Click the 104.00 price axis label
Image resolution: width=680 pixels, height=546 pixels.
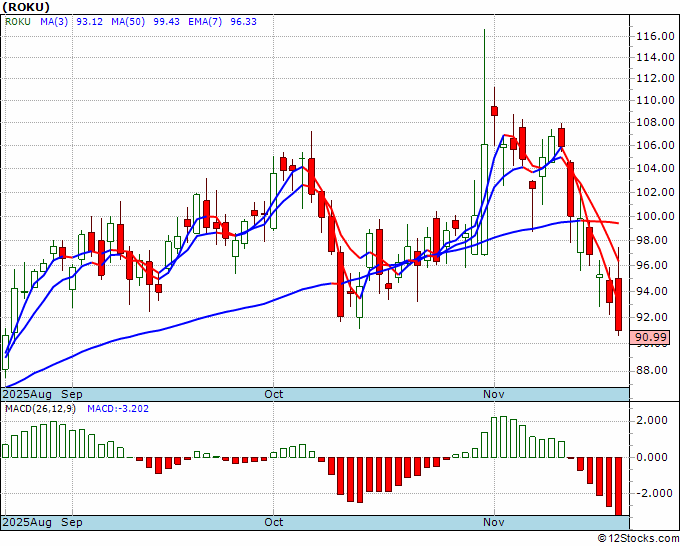655,168
